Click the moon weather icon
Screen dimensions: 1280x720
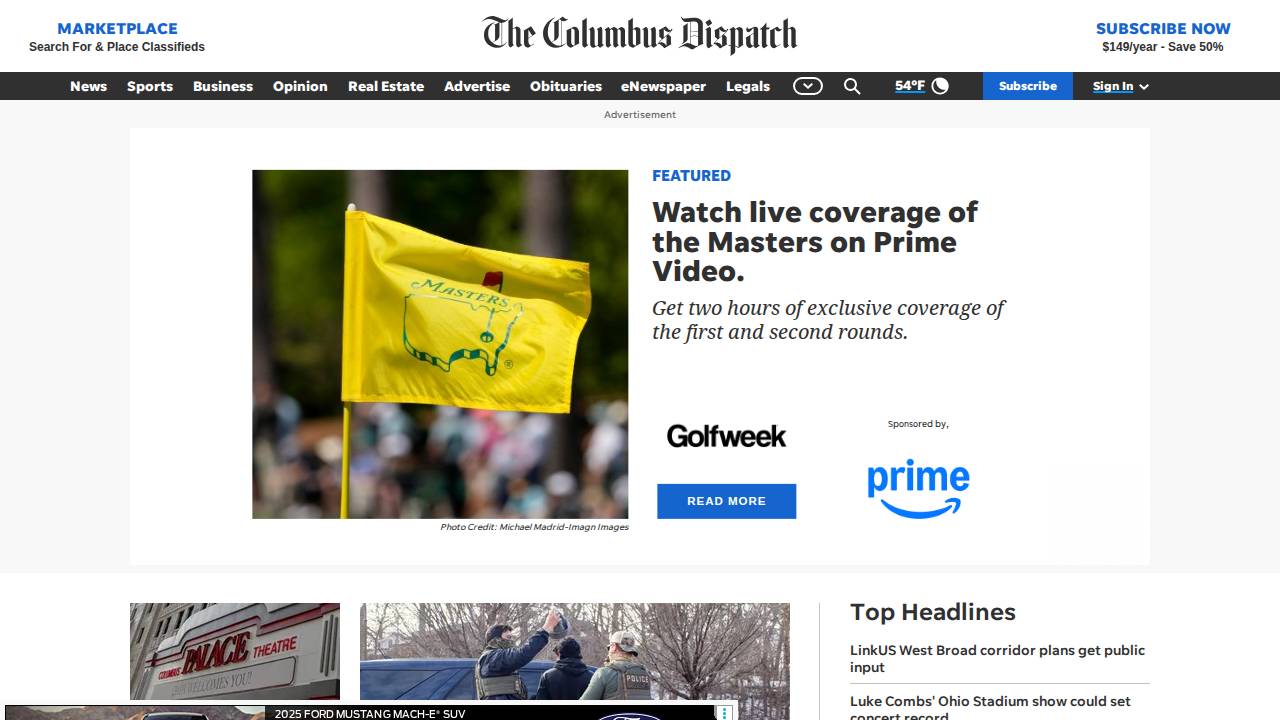pos(940,86)
